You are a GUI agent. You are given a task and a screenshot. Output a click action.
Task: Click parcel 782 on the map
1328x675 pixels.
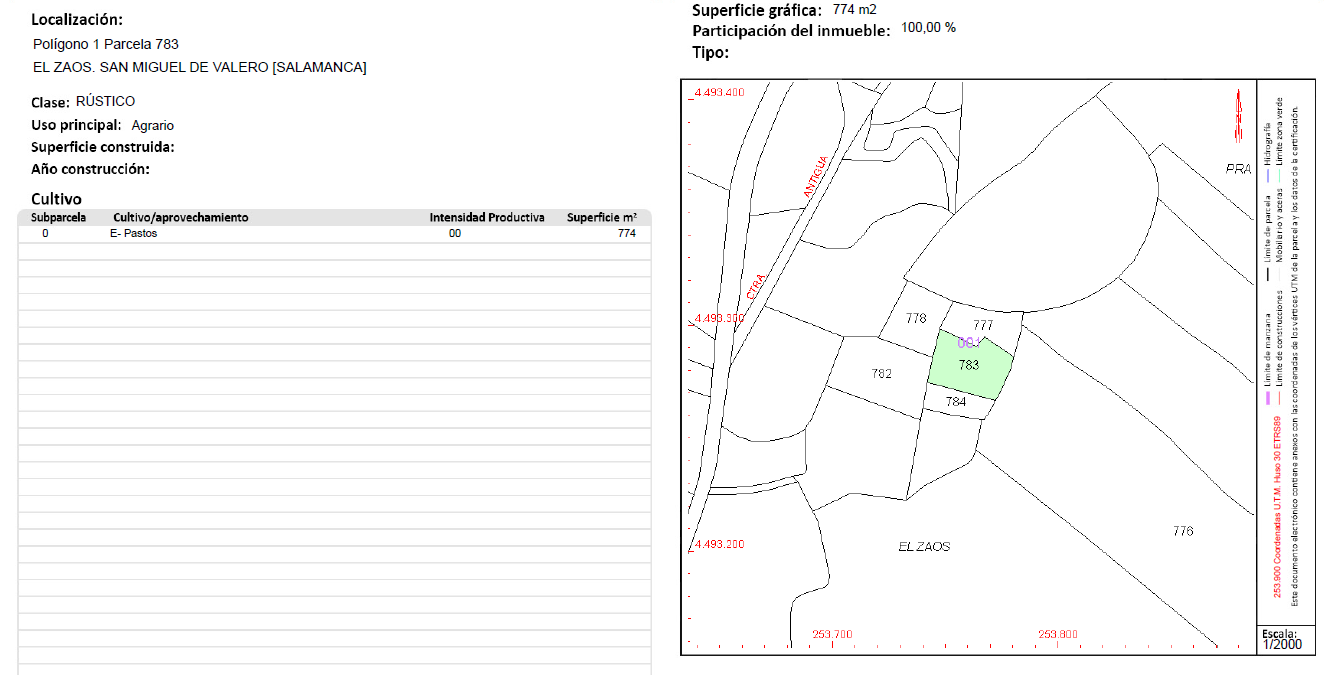coord(881,374)
